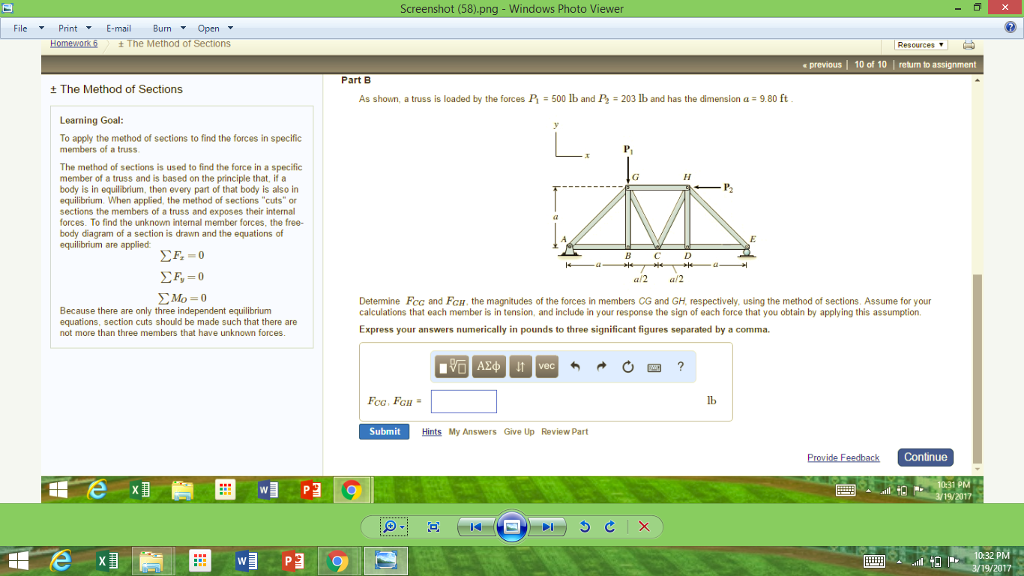Click inside the FCG, FGH answer field

[463, 401]
